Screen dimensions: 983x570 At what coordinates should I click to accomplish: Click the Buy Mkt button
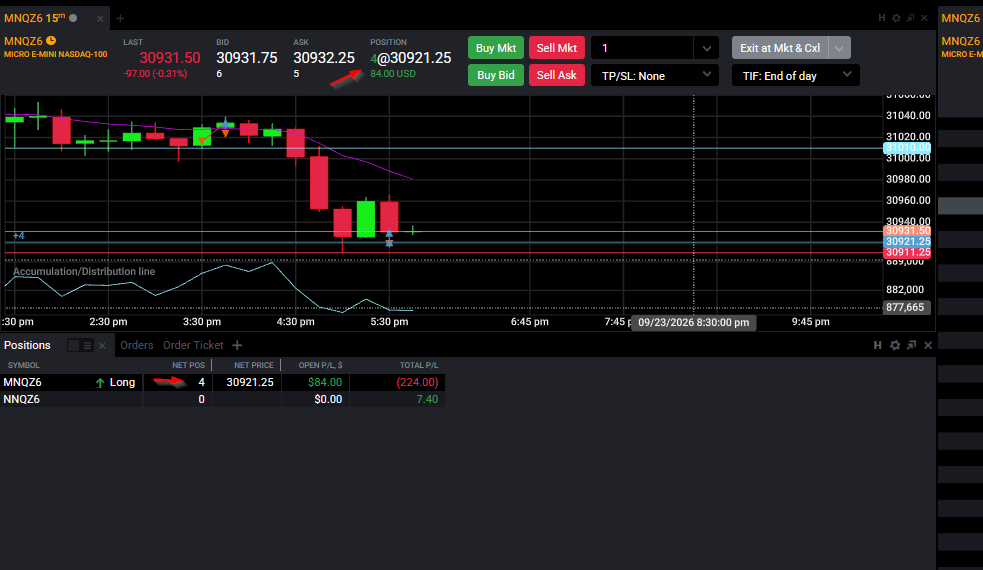[495, 48]
